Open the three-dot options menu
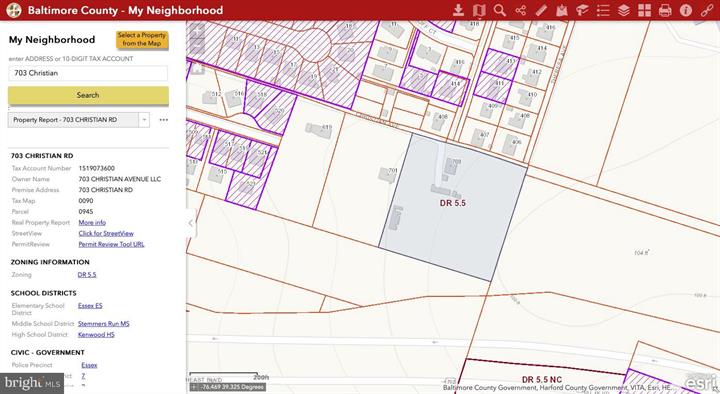720x394 pixels. (163, 120)
